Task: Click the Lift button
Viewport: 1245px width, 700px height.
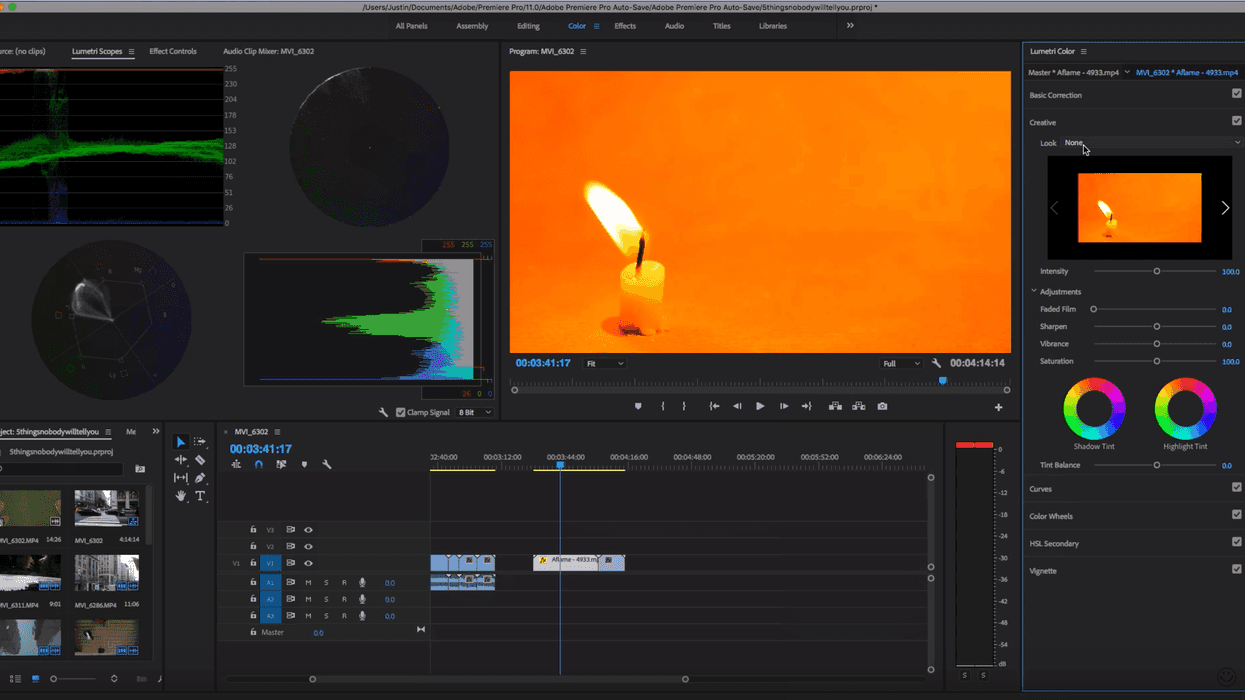Action: pyautogui.click(x=835, y=407)
